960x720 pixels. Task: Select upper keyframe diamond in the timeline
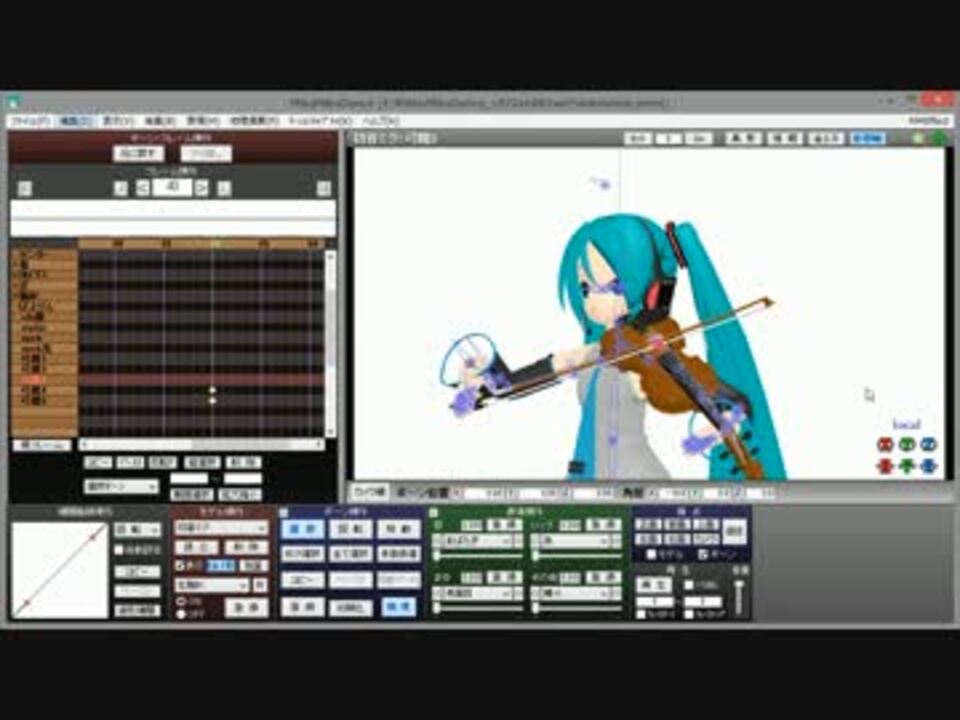[x=212, y=390]
